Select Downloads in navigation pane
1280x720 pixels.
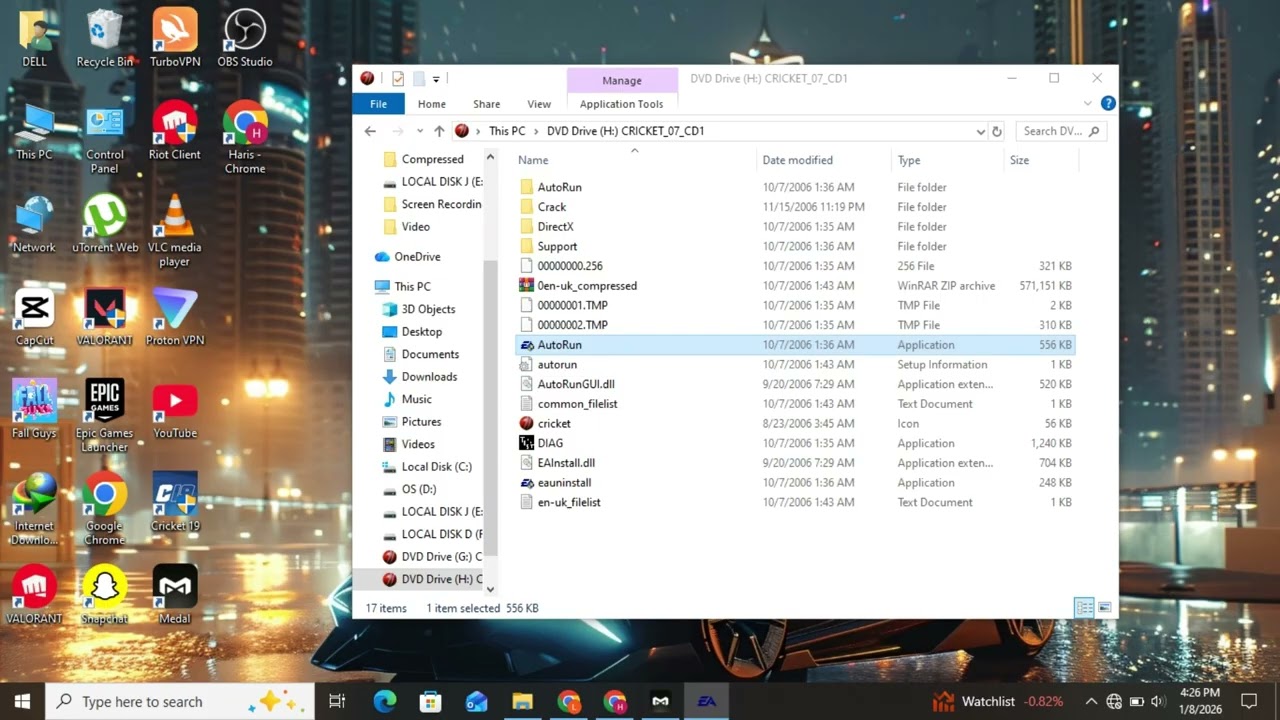(429, 377)
